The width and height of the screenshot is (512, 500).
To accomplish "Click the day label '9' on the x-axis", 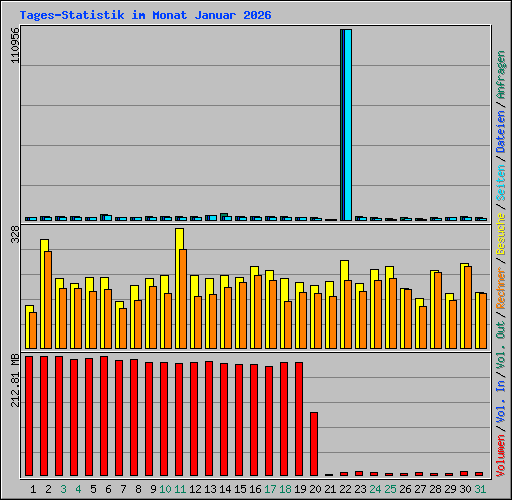I will pos(153,489).
